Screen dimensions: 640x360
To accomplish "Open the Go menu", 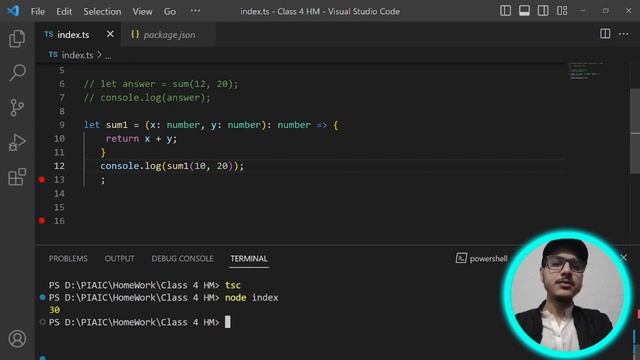I will [170, 11].
